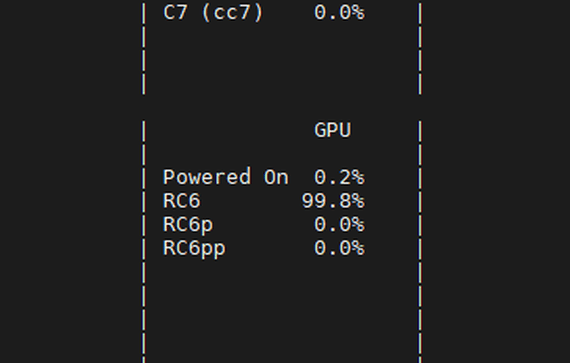570x363 pixels.
Task: Select the RC6p row label
Action: click(x=188, y=225)
